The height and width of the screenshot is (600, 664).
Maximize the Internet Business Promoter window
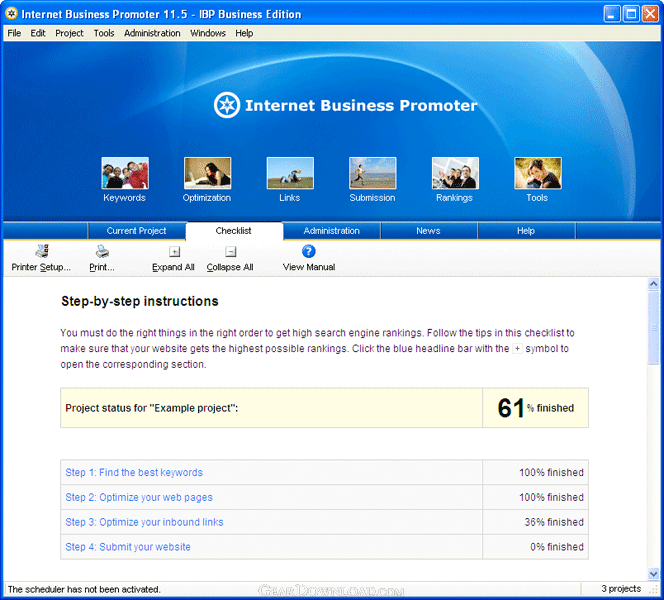pyautogui.click(x=631, y=14)
